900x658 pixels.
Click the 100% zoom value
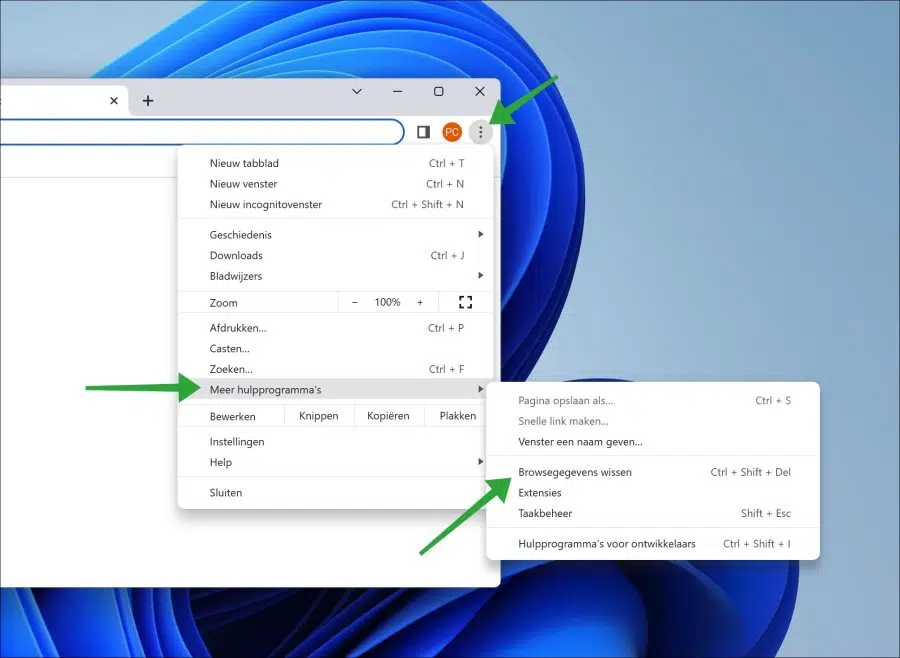387,302
